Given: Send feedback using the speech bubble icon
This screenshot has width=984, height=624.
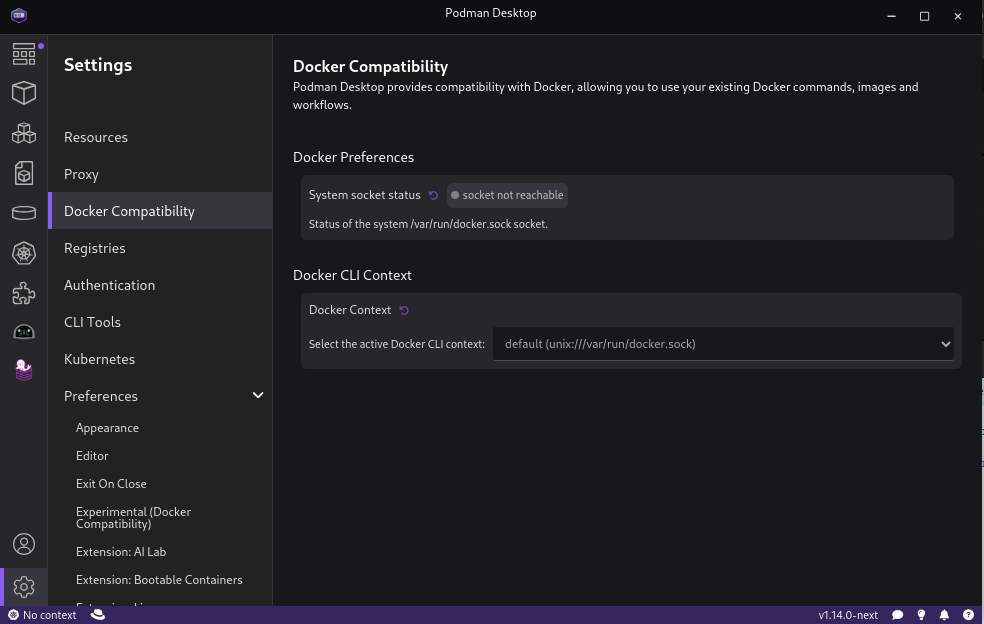Looking at the screenshot, I should (x=897, y=614).
